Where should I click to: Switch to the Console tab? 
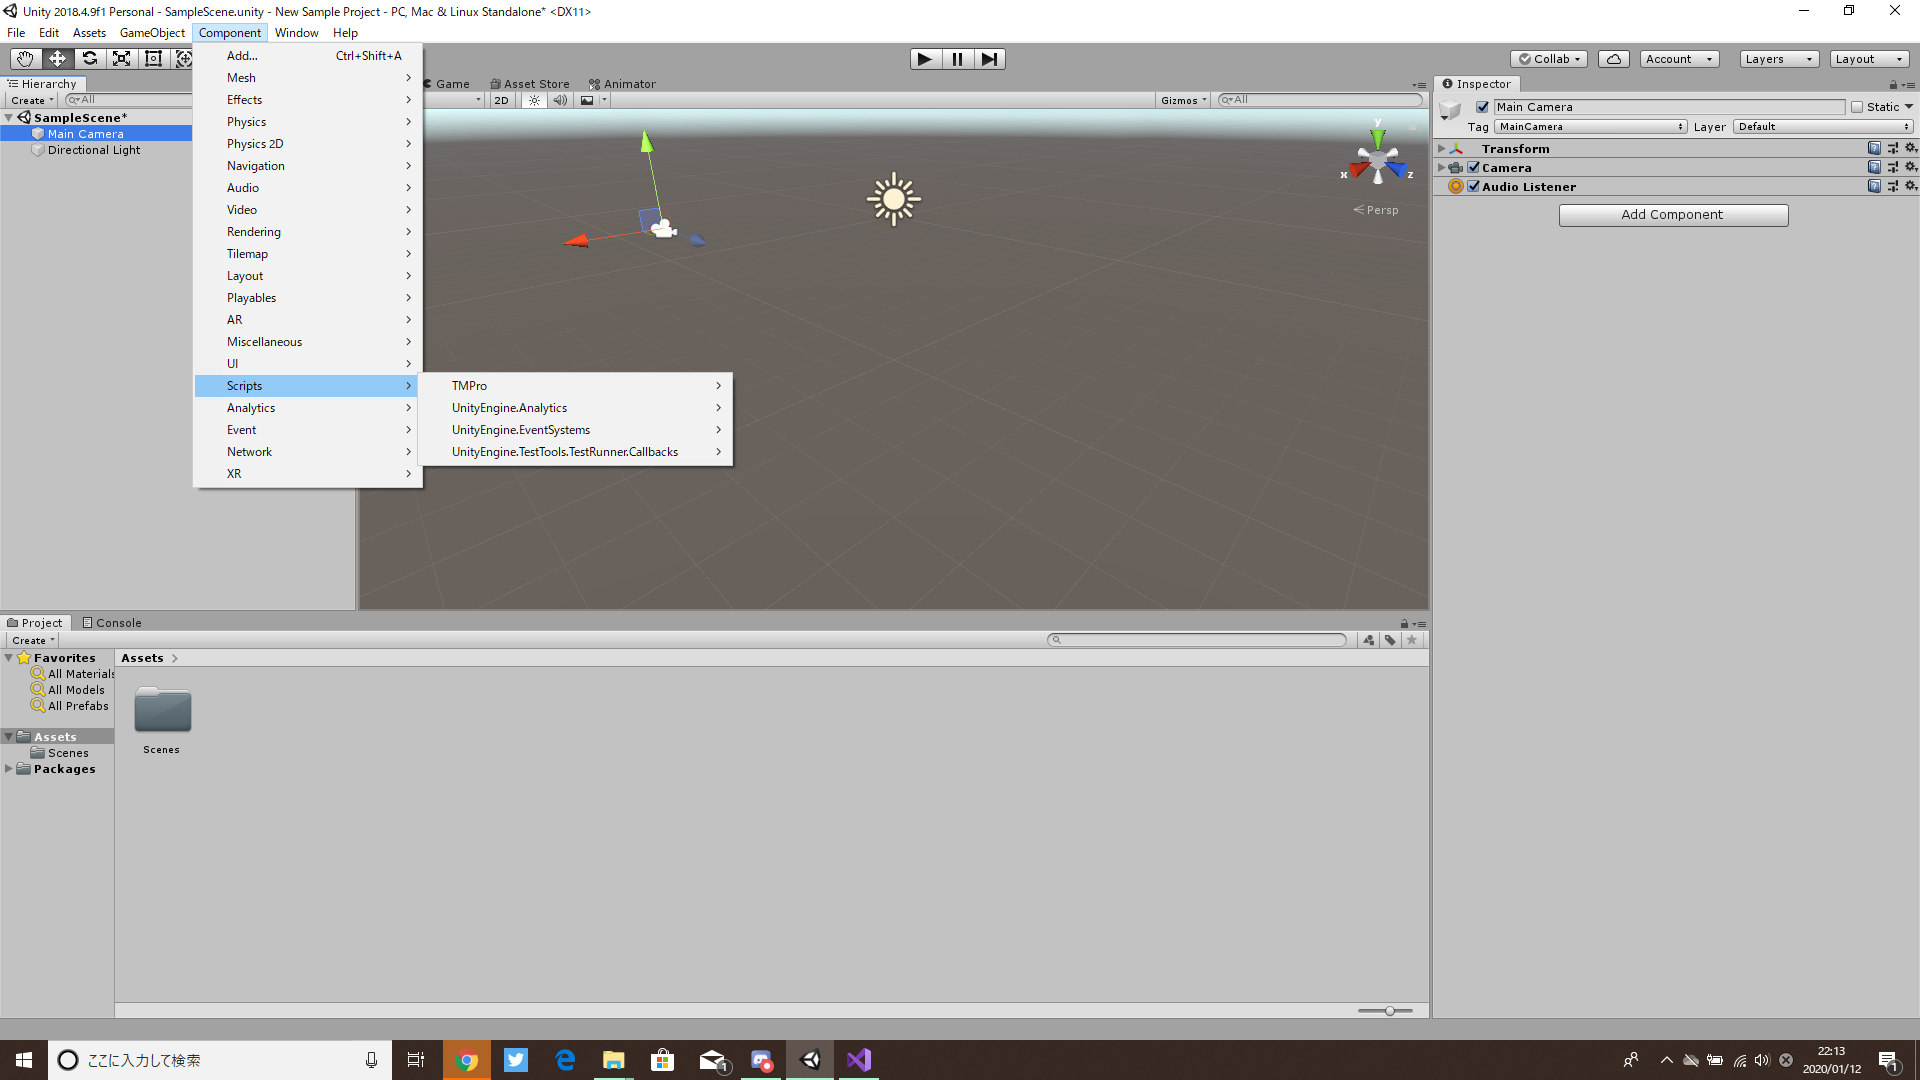pyautogui.click(x=118, y=622)
